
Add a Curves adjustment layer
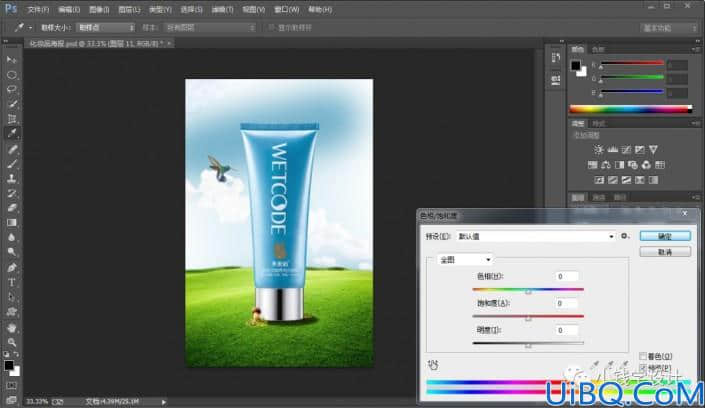click(x=626, y=149)
